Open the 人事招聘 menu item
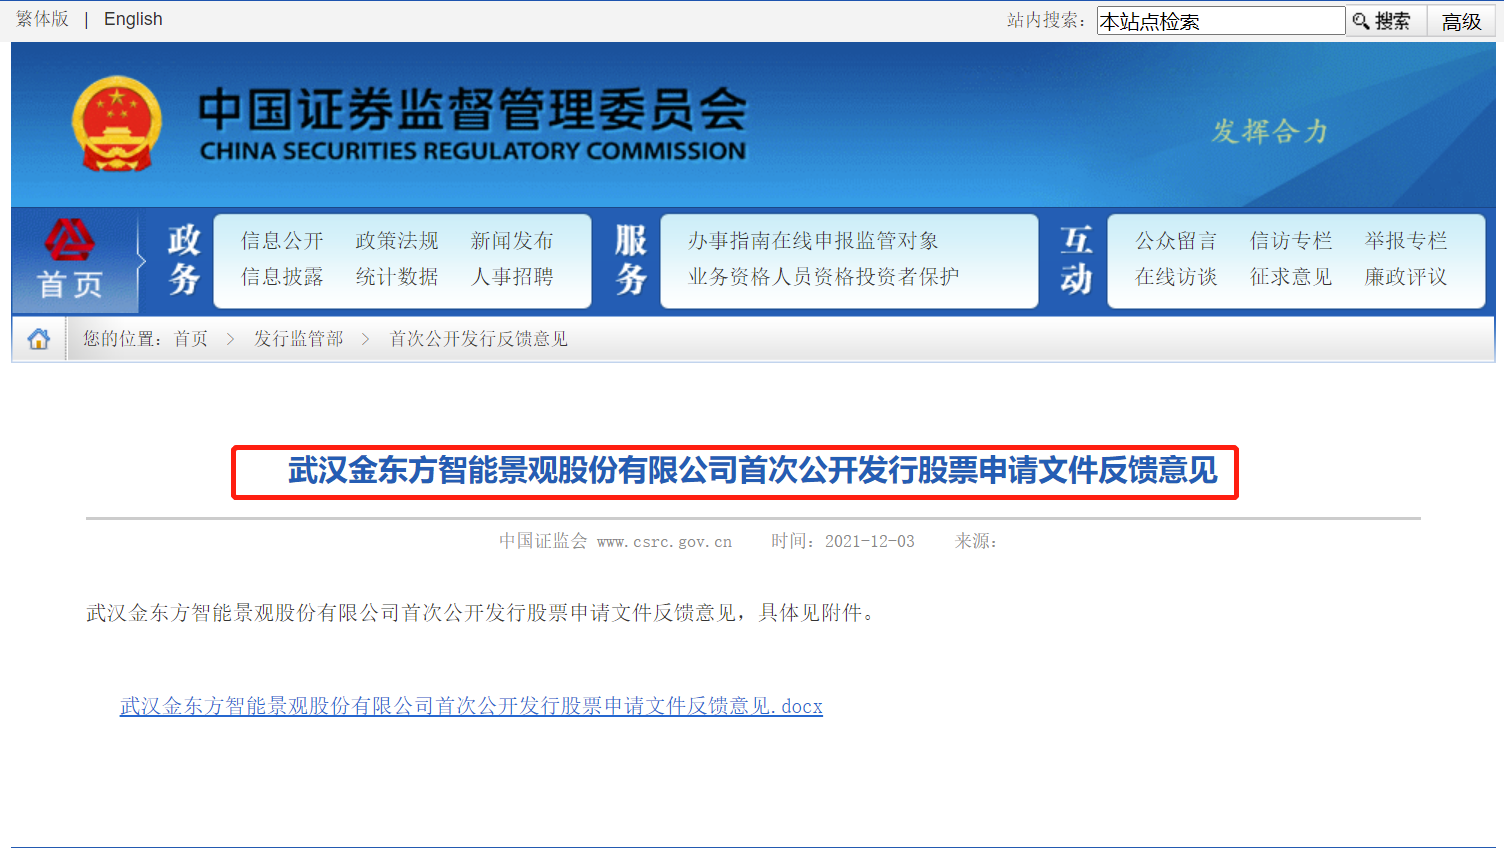The width and height of the screenshot is (1504, 848). 512,277
